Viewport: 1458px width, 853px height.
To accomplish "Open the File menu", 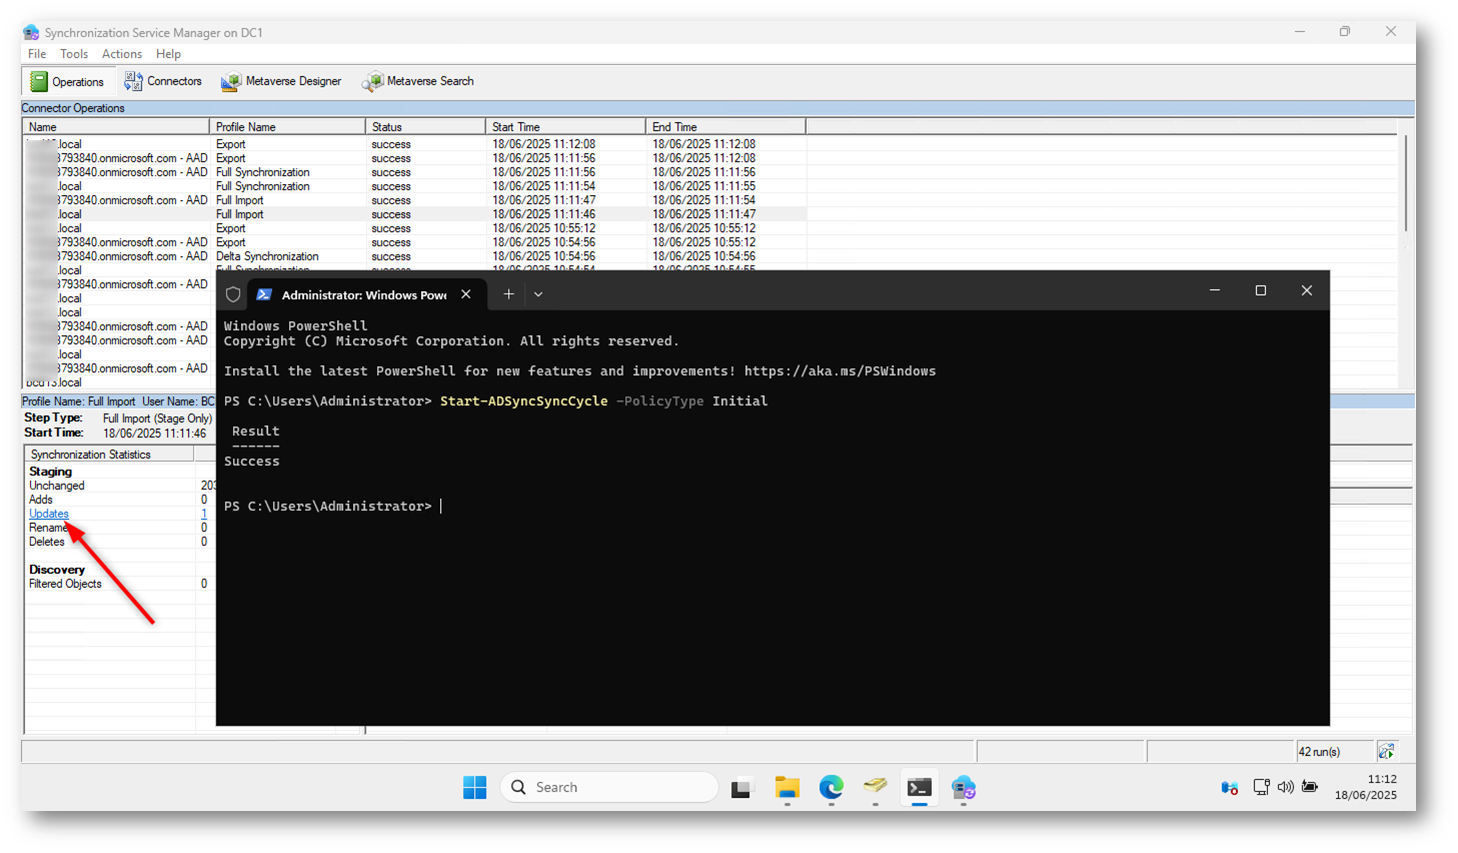I will coord(37,54).
